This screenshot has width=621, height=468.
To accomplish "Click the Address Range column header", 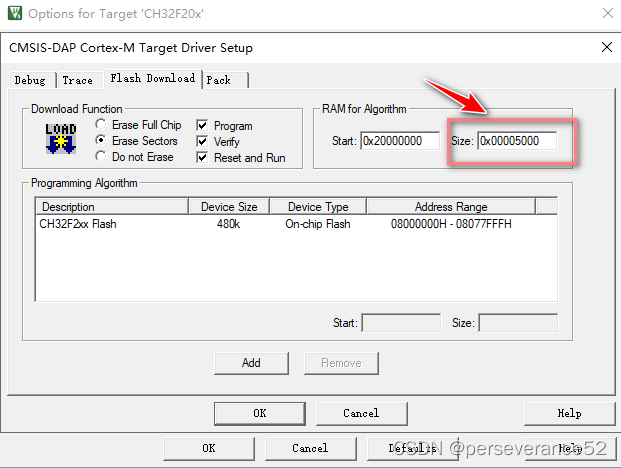I will click(451, 207).
